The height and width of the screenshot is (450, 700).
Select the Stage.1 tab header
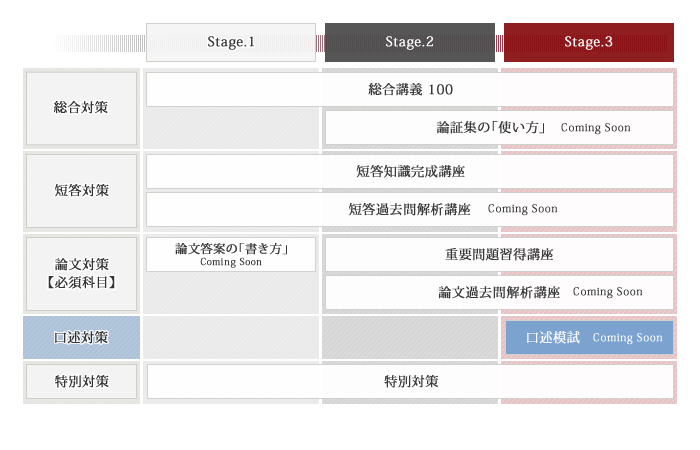231,42
